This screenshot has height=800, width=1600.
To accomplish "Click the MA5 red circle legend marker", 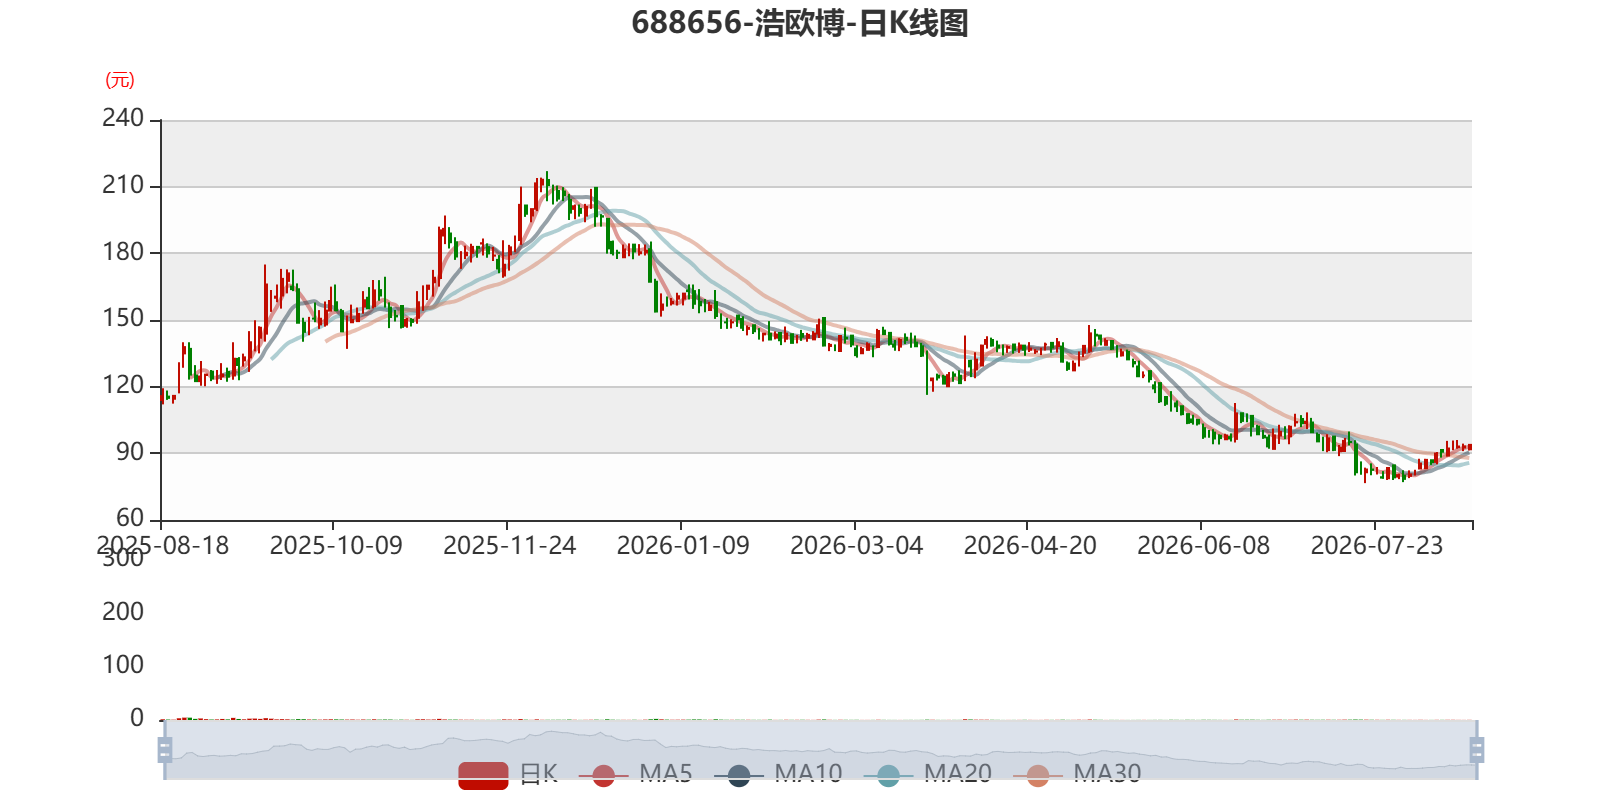I will [x=603, y=775].
